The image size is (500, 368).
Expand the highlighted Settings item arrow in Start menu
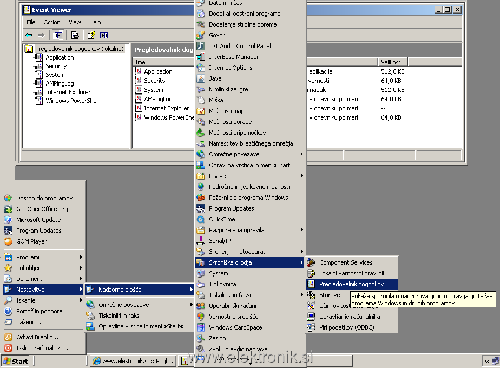(x=81, y=289)
